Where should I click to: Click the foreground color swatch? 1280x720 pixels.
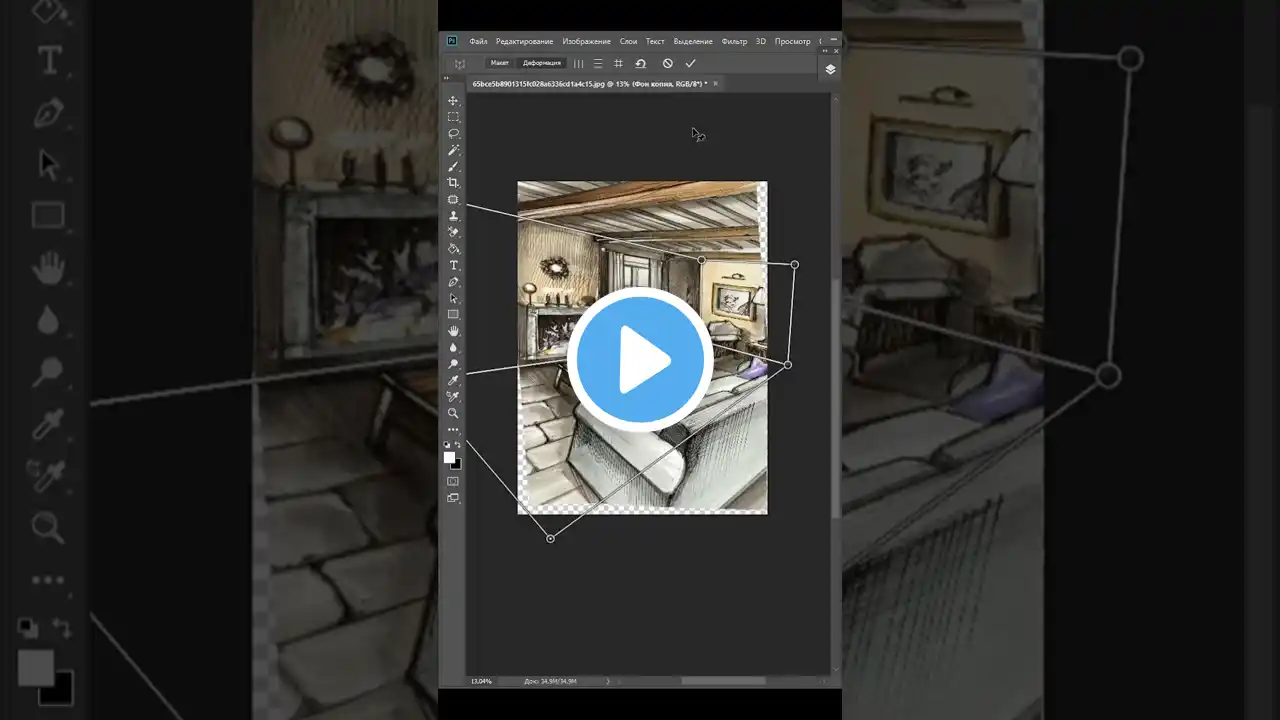coord(449,457)
